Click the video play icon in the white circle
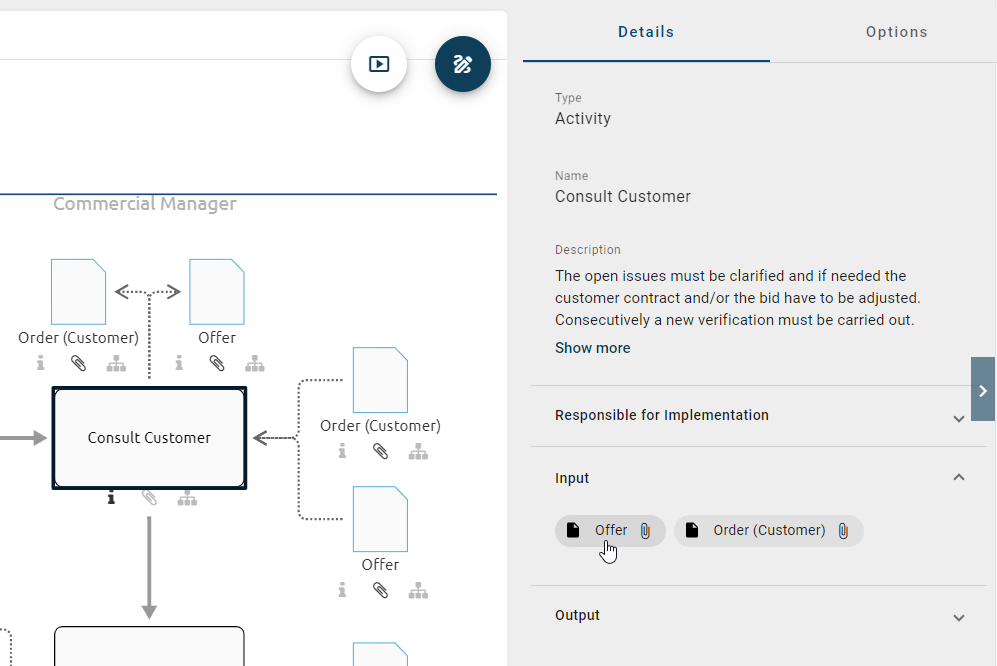 (379, 63)
